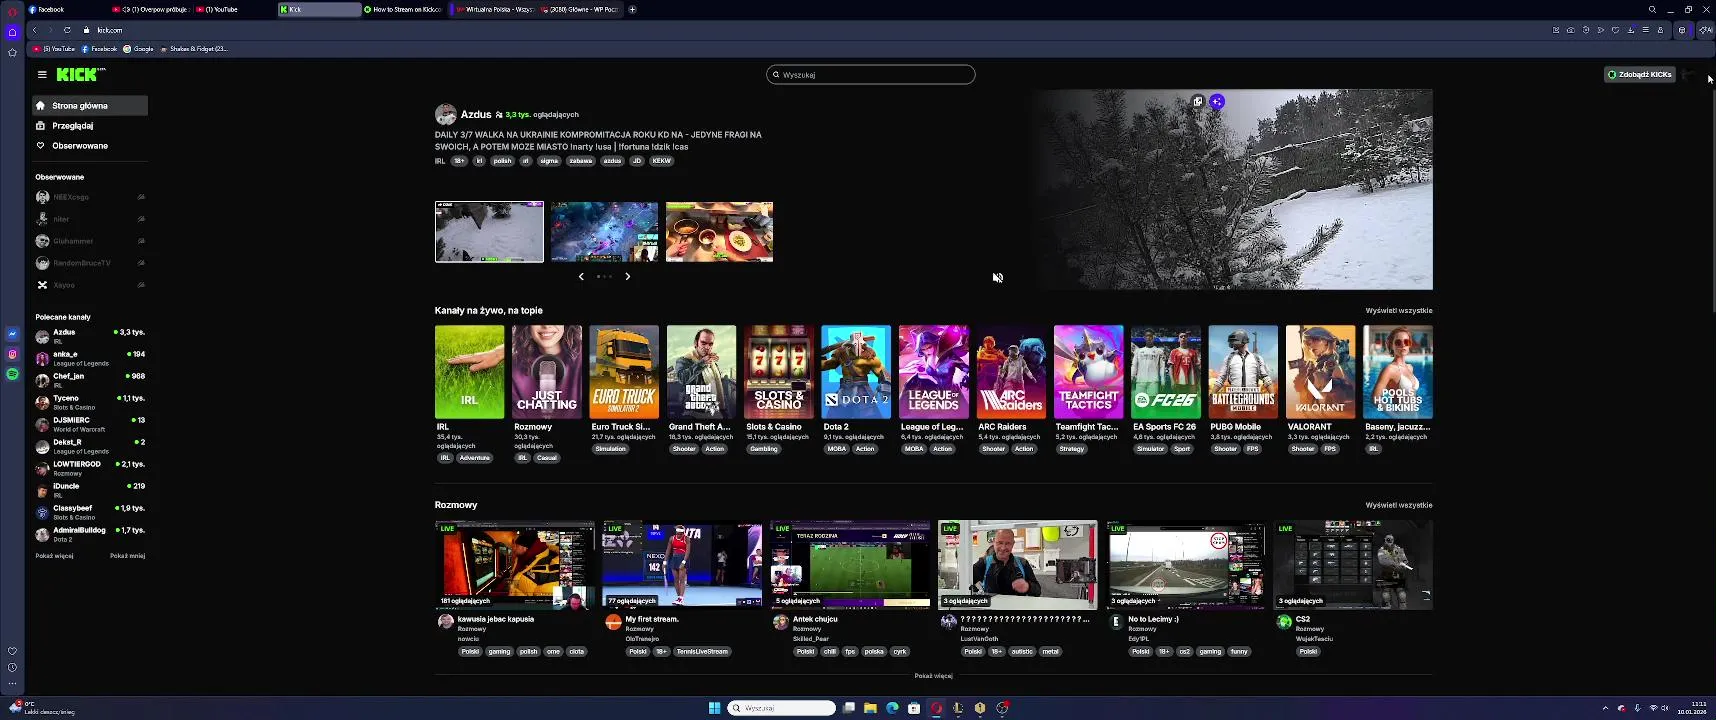
Task: Click Pokaż więcej below Rozmowy streams
Action: pos(933,676)
